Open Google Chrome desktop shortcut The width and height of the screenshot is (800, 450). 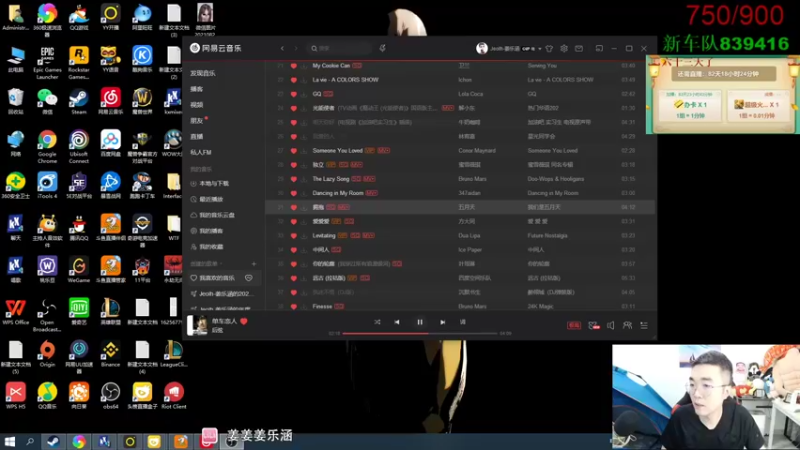tap(47, 147)
